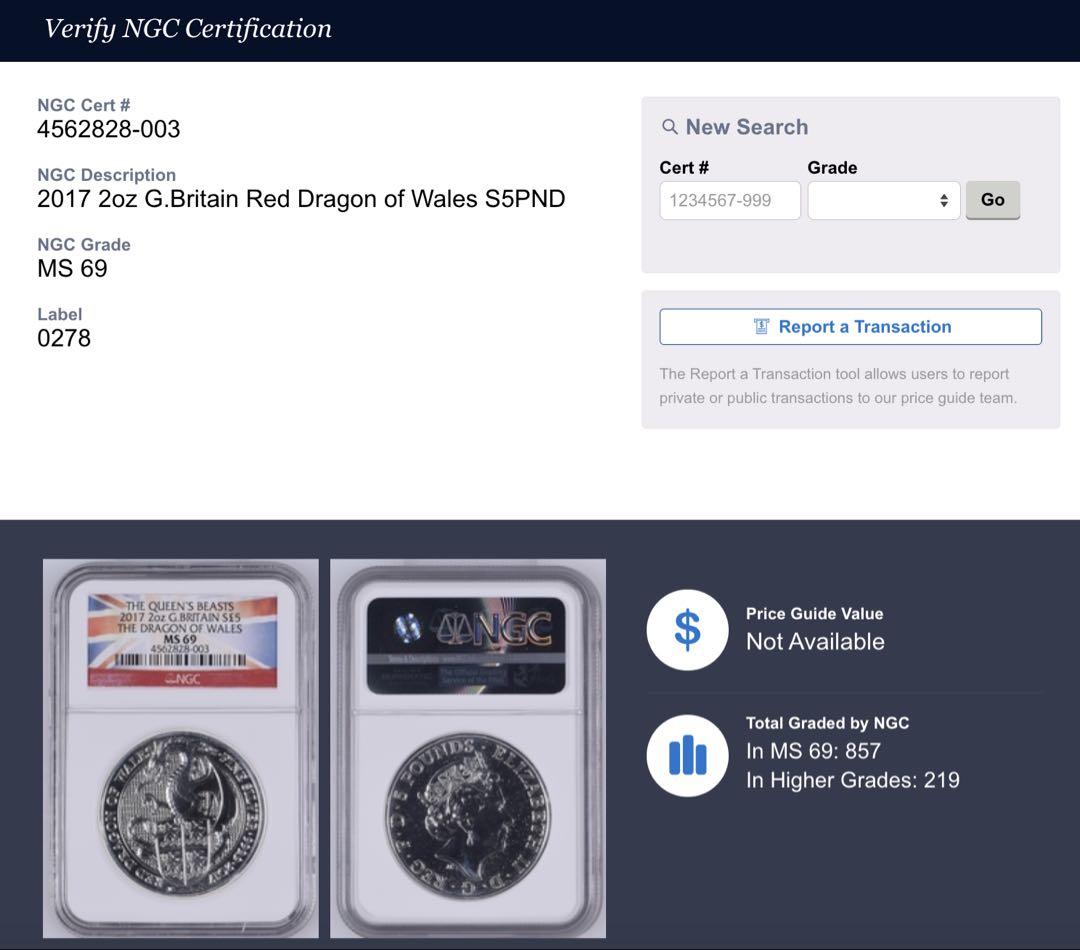Open the Grade dropdown
Screen dimensions: 1080x950
[884, 200]
